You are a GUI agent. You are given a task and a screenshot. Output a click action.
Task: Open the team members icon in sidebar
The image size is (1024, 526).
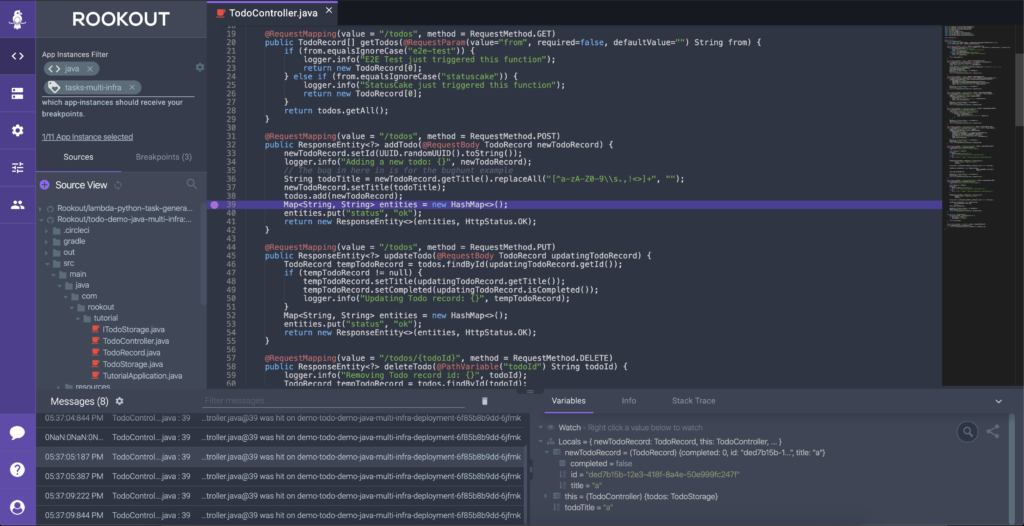18,205
